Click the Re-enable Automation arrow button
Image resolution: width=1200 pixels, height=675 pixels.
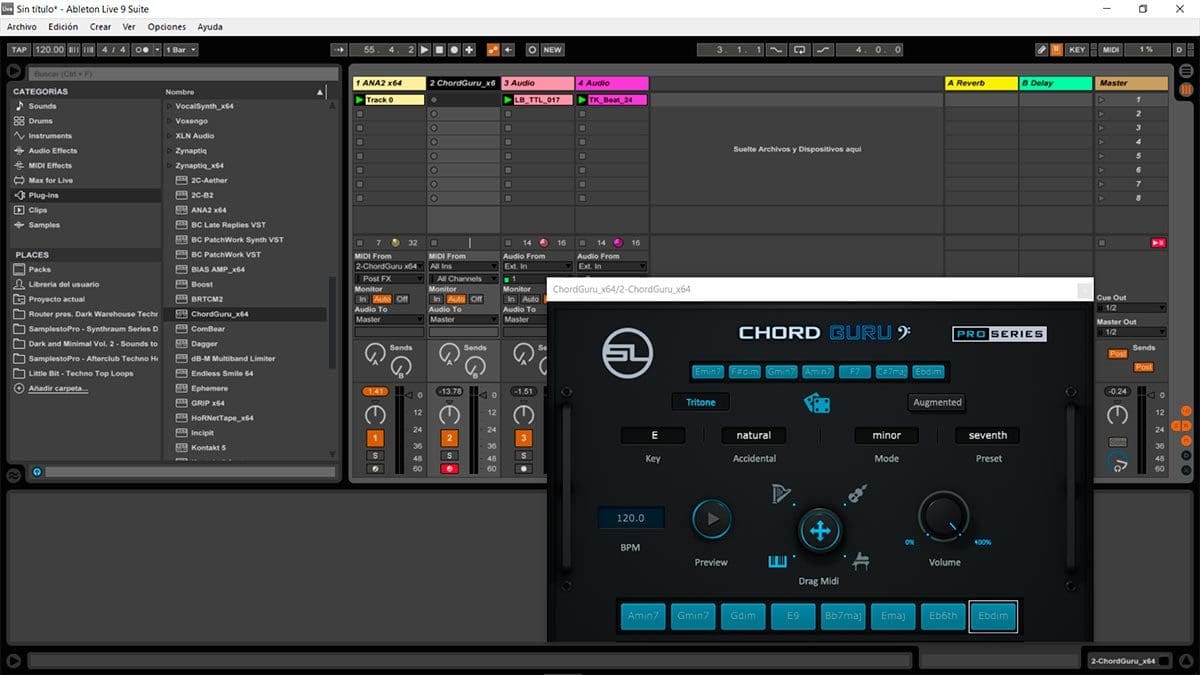coord(508,49)
